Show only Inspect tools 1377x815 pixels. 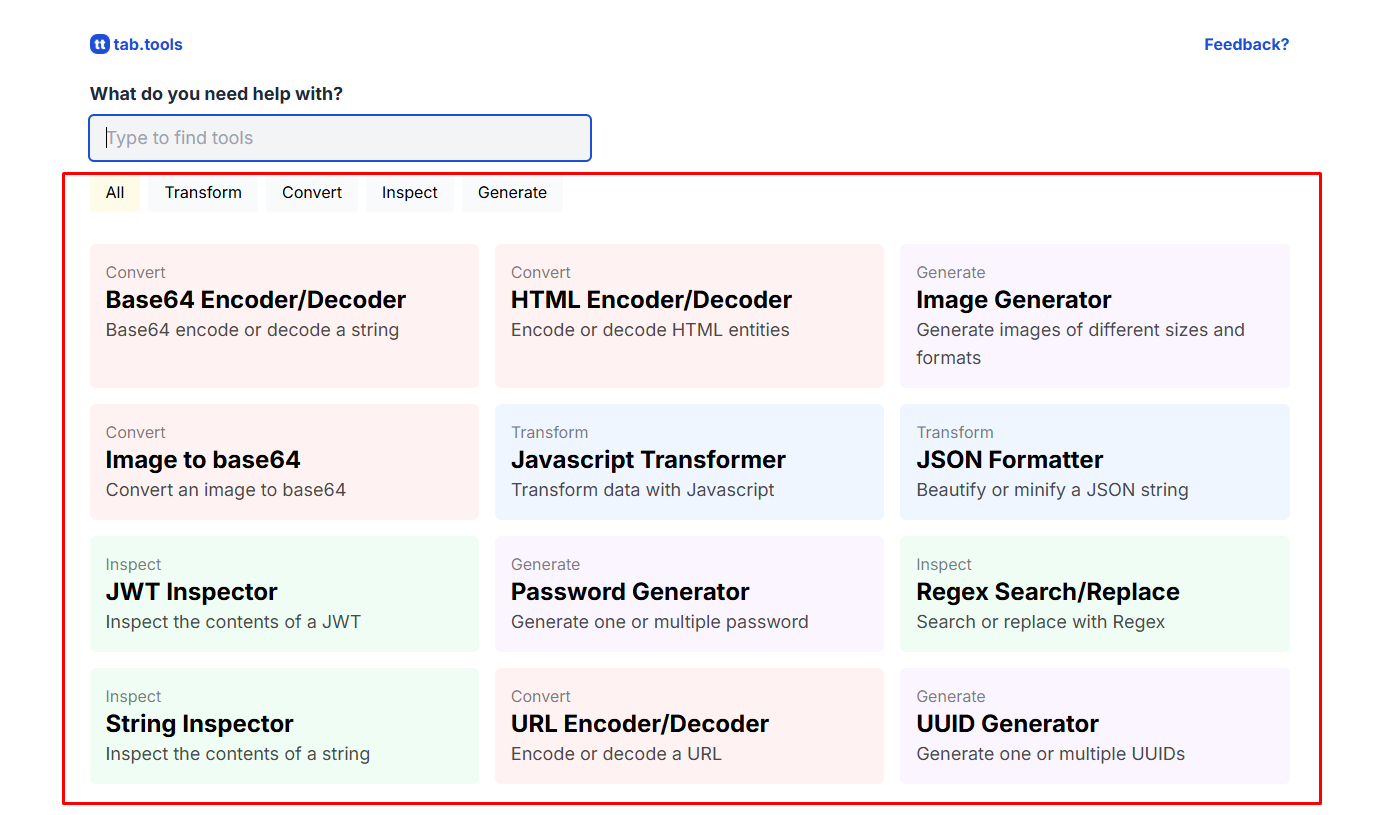point(410,193)
